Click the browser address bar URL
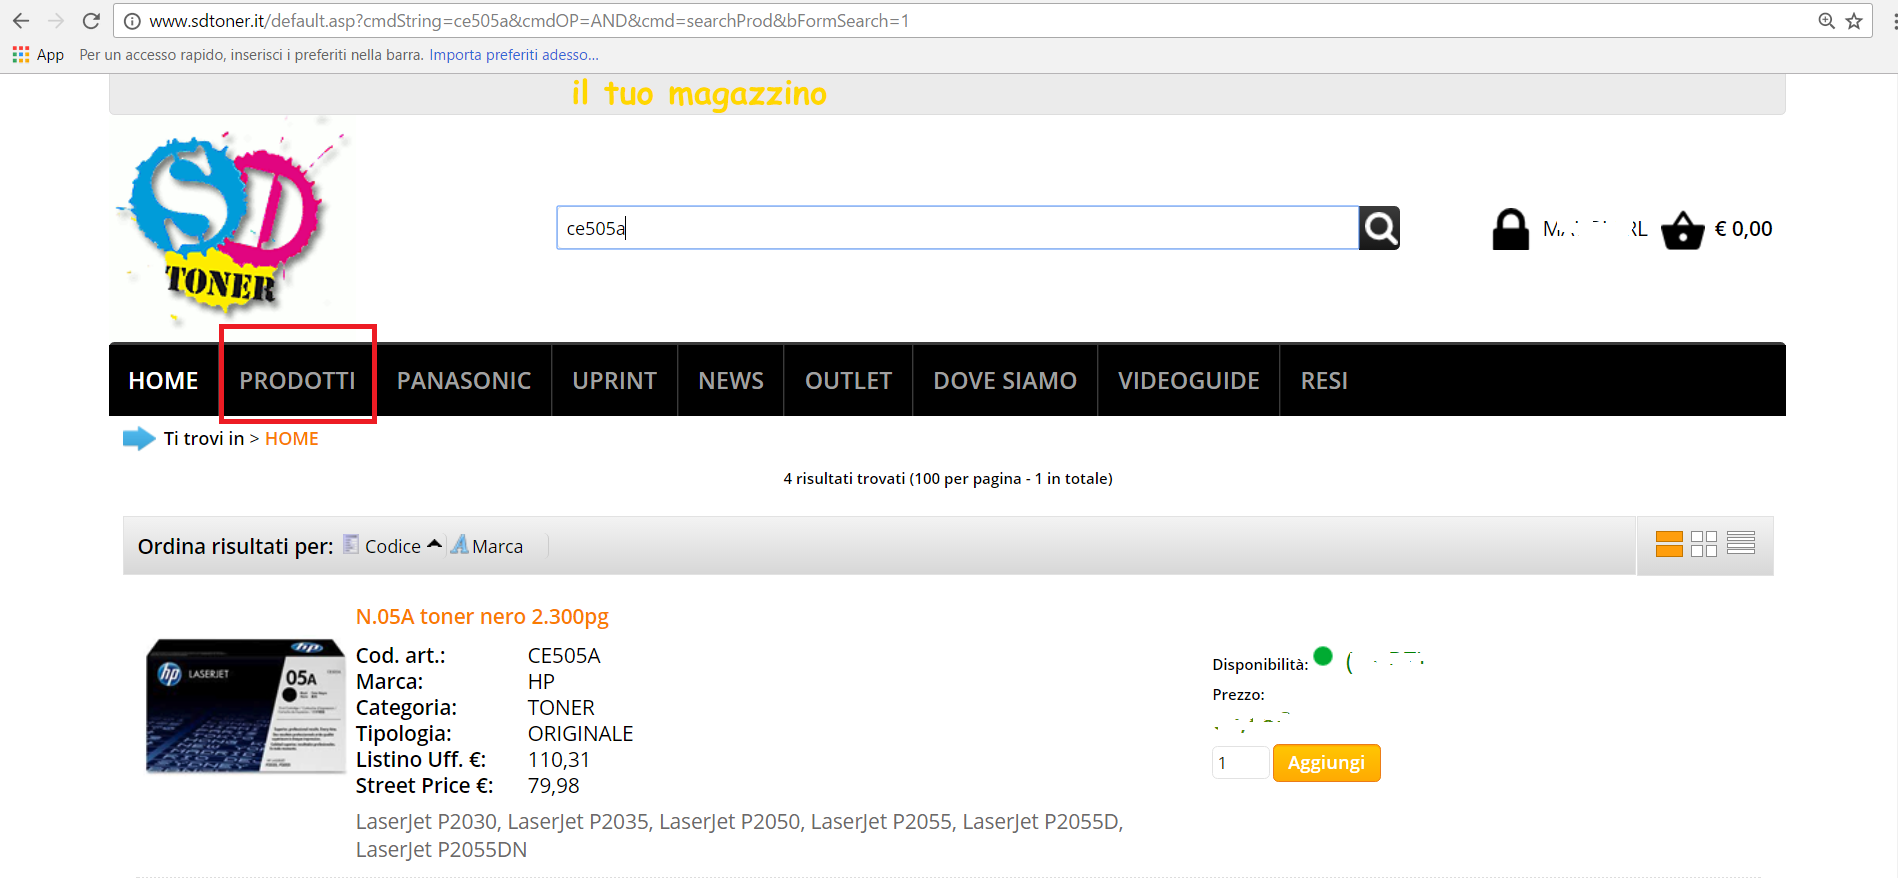Image resolution: width=1898 pixels, height=878 pixels. click(x=529, y=21)
